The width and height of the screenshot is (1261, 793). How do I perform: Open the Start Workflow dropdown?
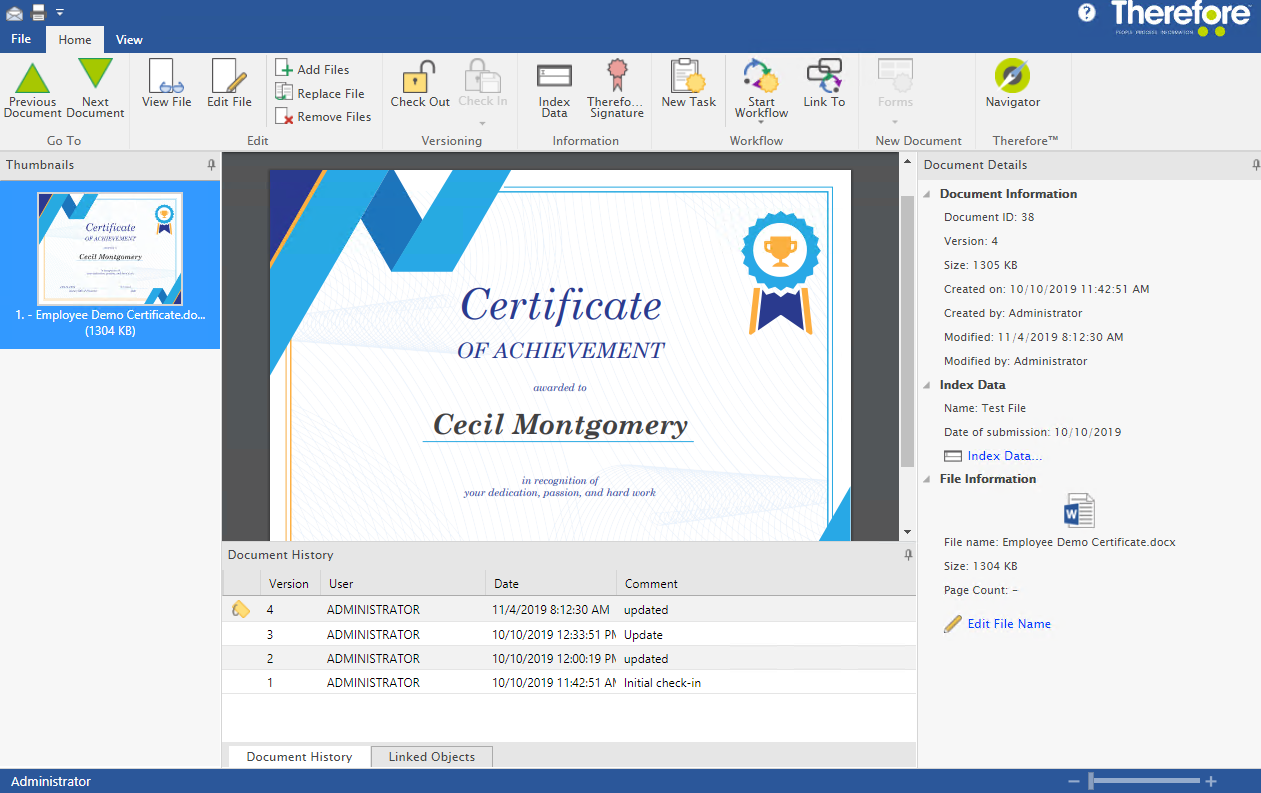[761, 122]
